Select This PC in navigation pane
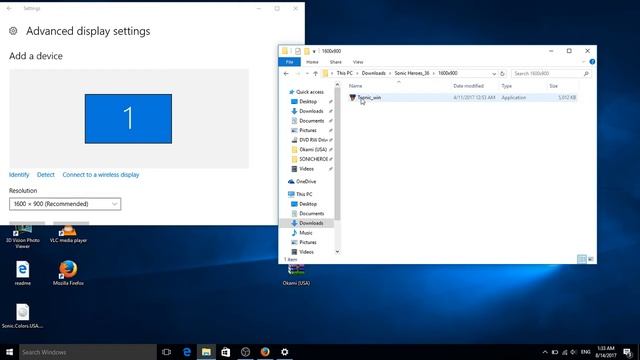The height and width of the screenshot is (360, 640). point(304,194)
